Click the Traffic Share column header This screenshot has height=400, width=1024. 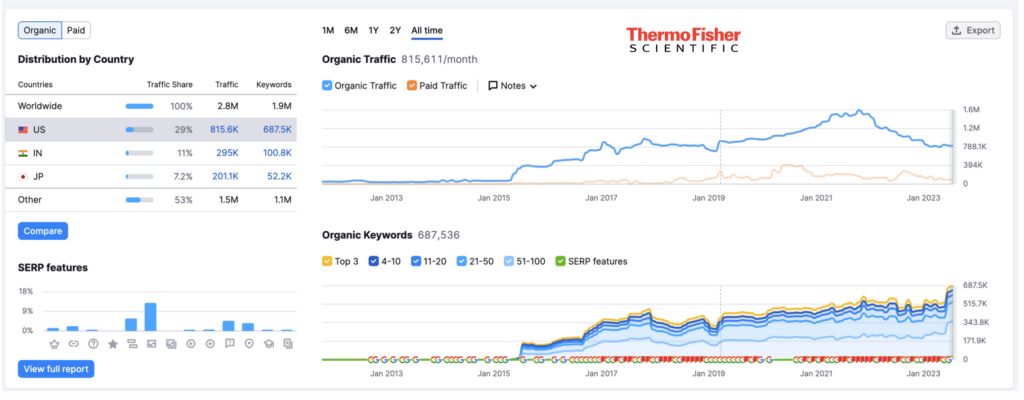click(170, 85)
